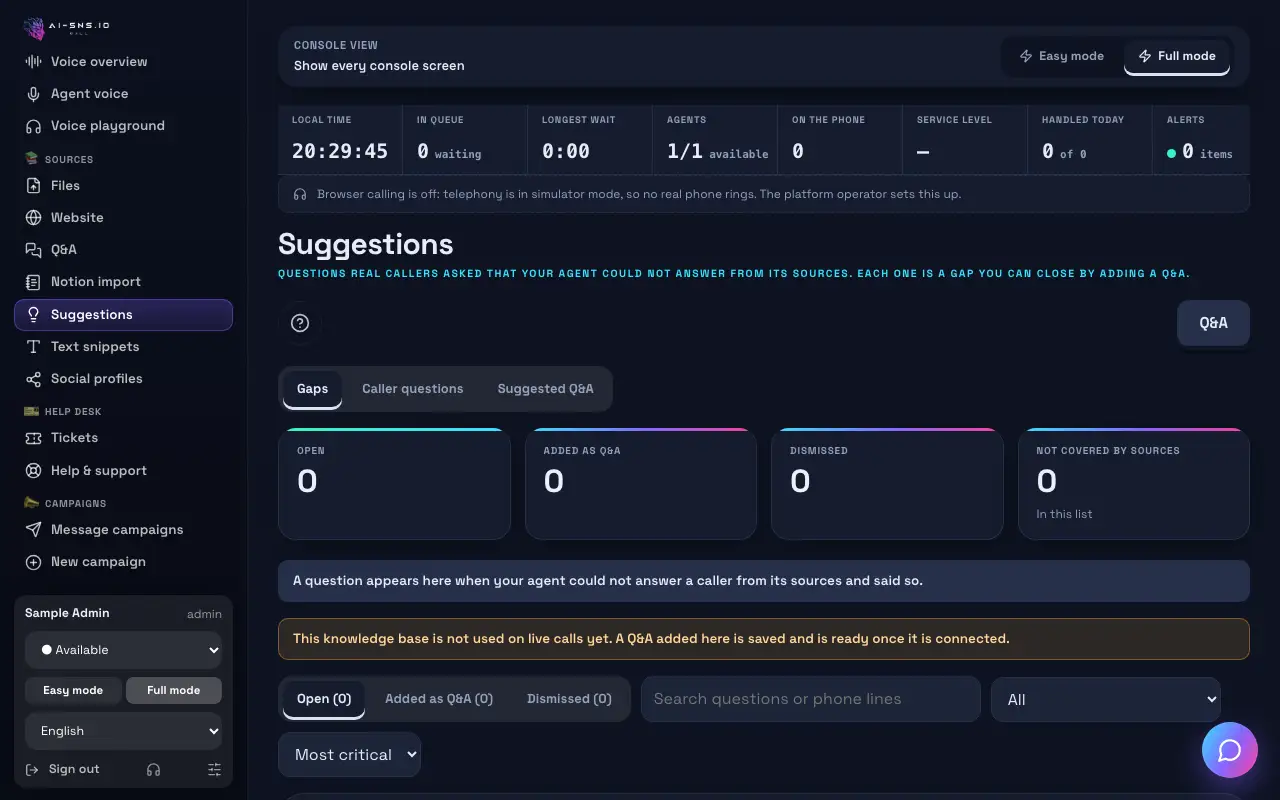This screenshot has width=1280, height=800.
Task: Open Voice playground headphones icon
Action: pos(33,126)
